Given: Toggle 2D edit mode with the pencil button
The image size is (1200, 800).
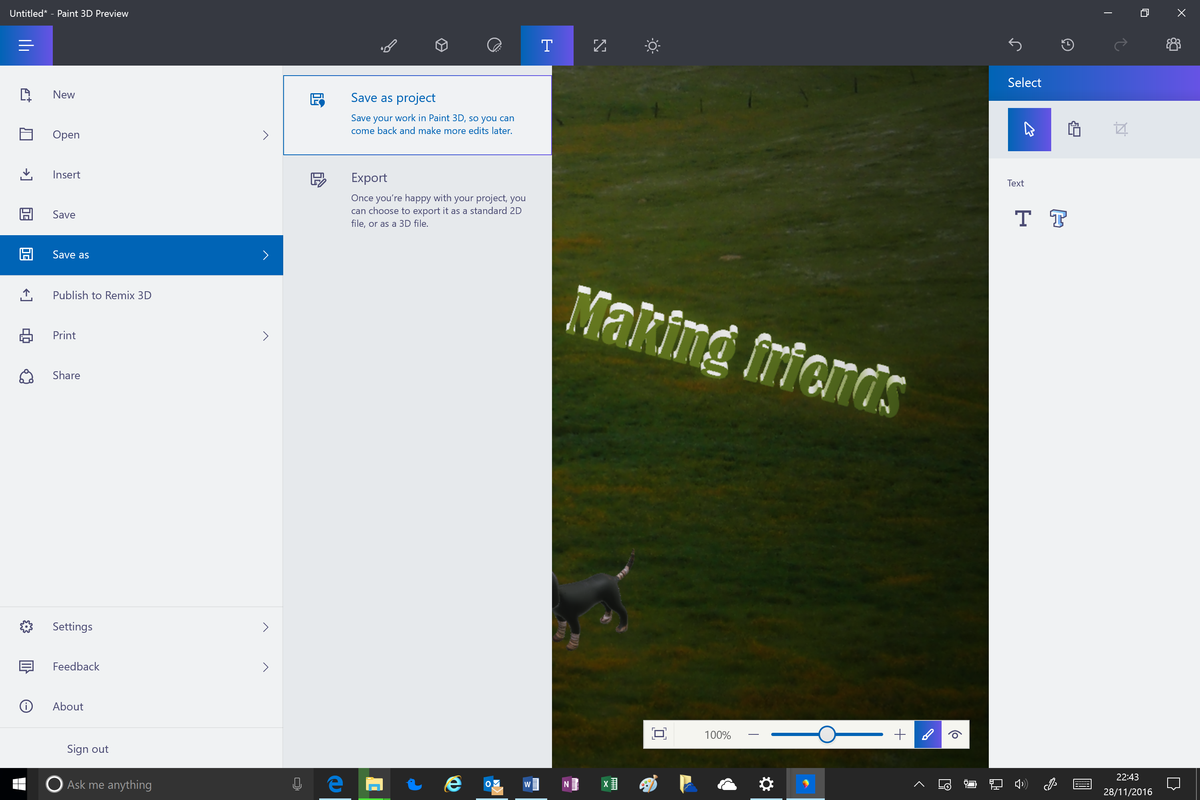Looking at the screenshot, I should pyautogui.click(x=927, y=734).
